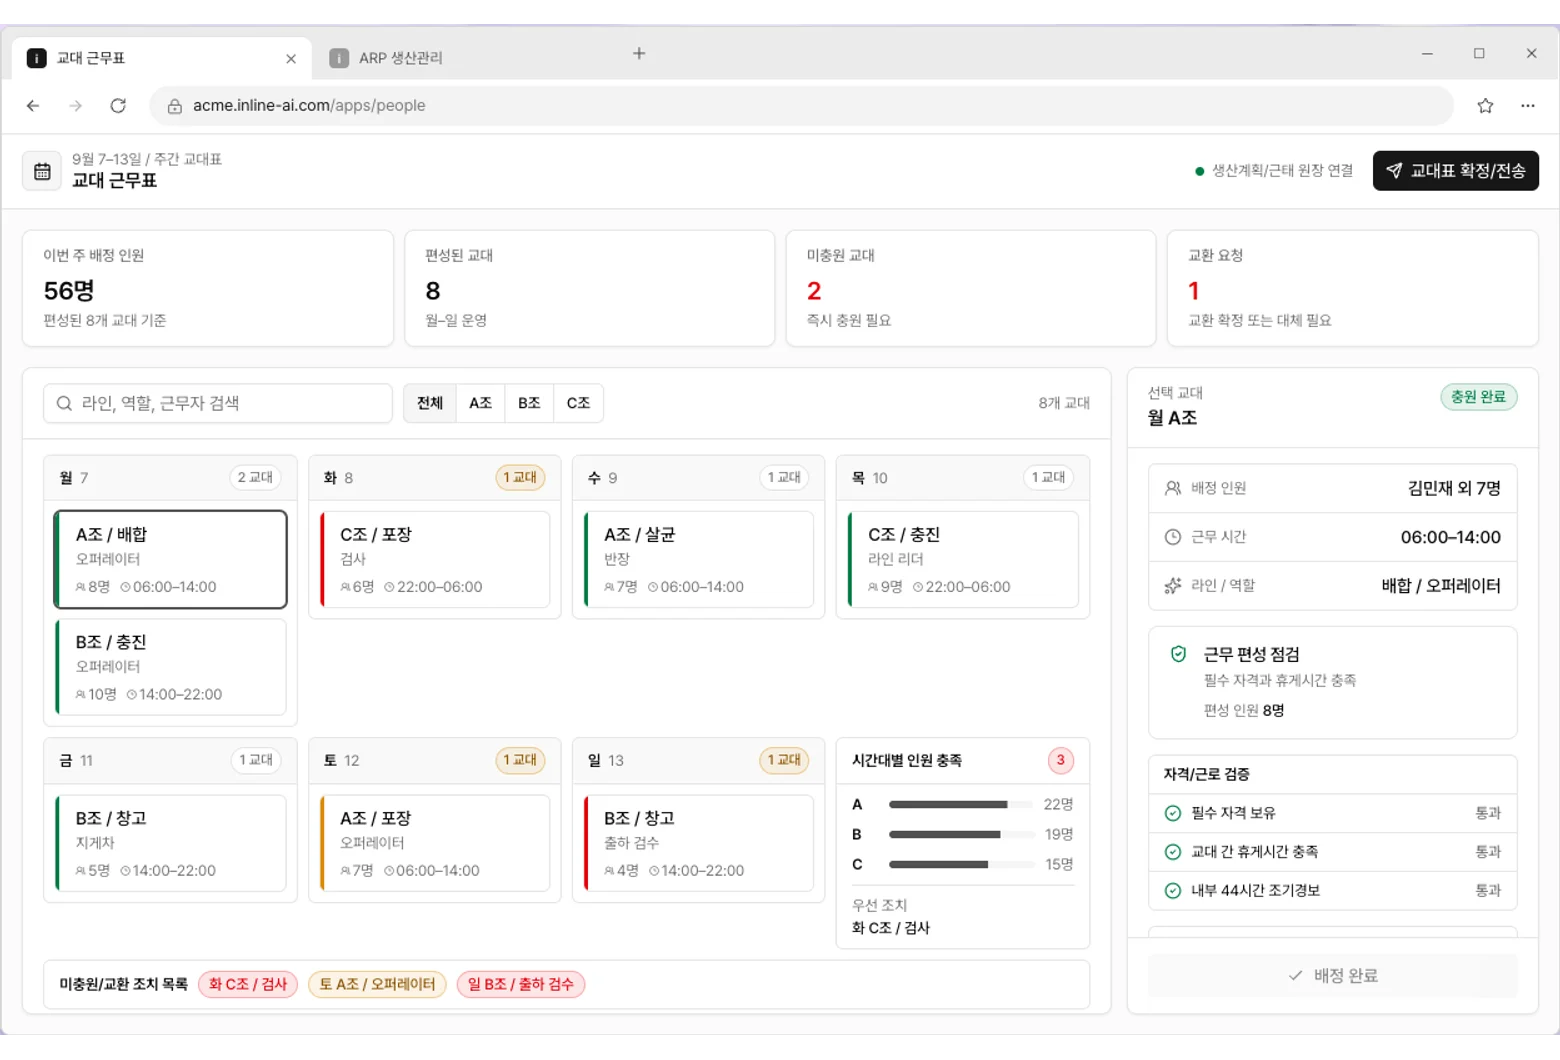The height and width of the screenshot is (1060, 1560).
Task: Click the green status dot 생산계획/근태 원장 연결
Action: [x=1199, y=171]
